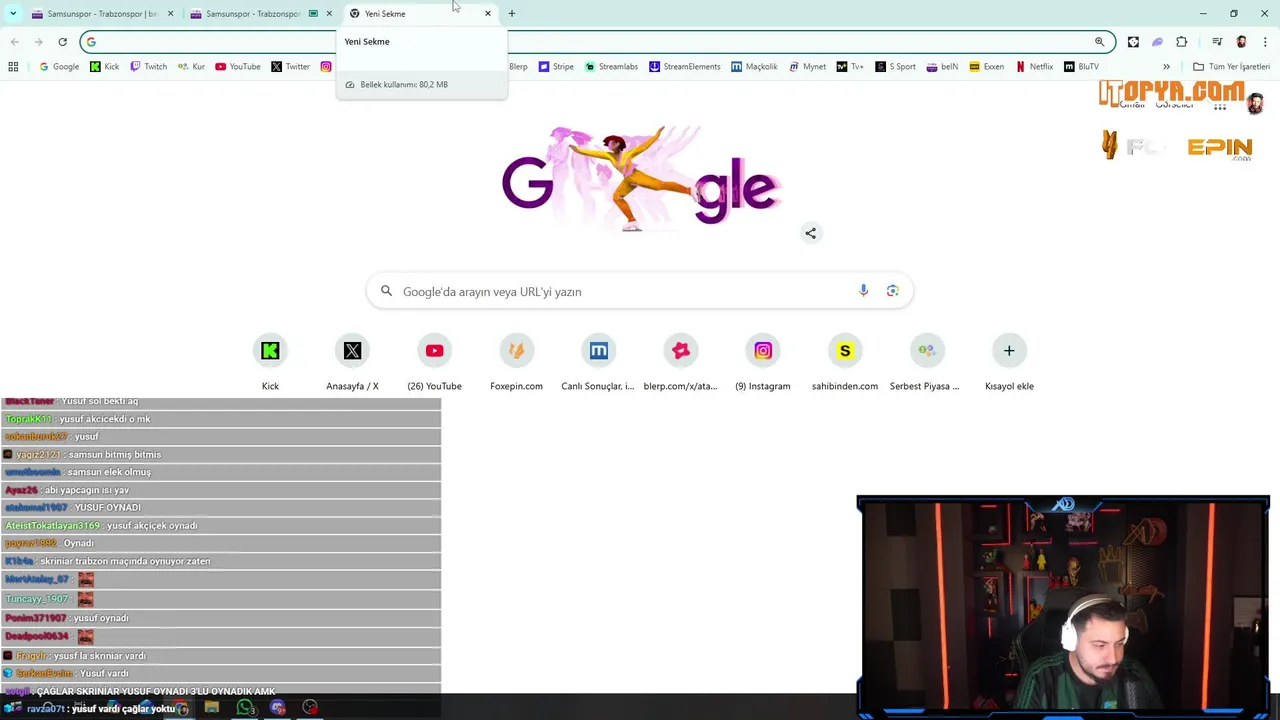This screenshot has width=1280, height=720.
Task: Open the Chrome three-dot menu
Action: click(x=1266, y=41)
